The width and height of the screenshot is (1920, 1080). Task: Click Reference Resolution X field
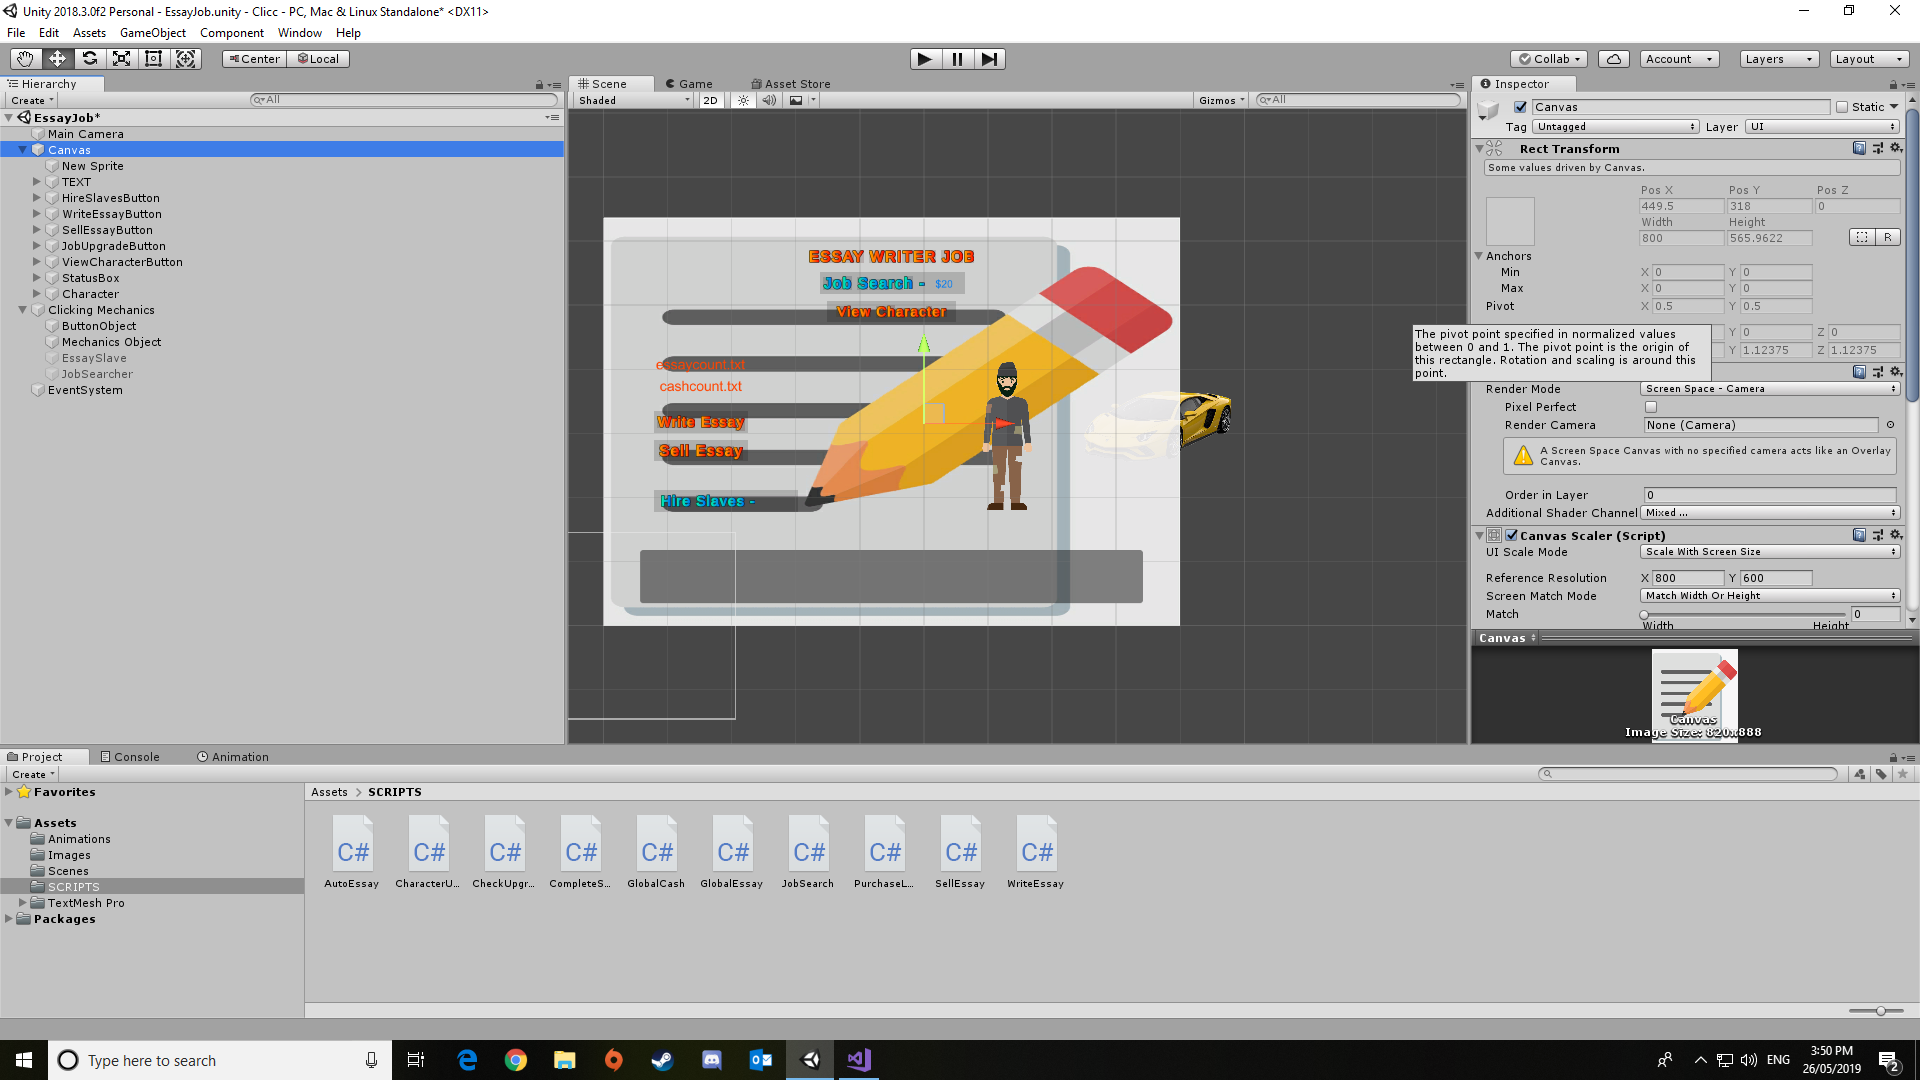(1687, 578)
